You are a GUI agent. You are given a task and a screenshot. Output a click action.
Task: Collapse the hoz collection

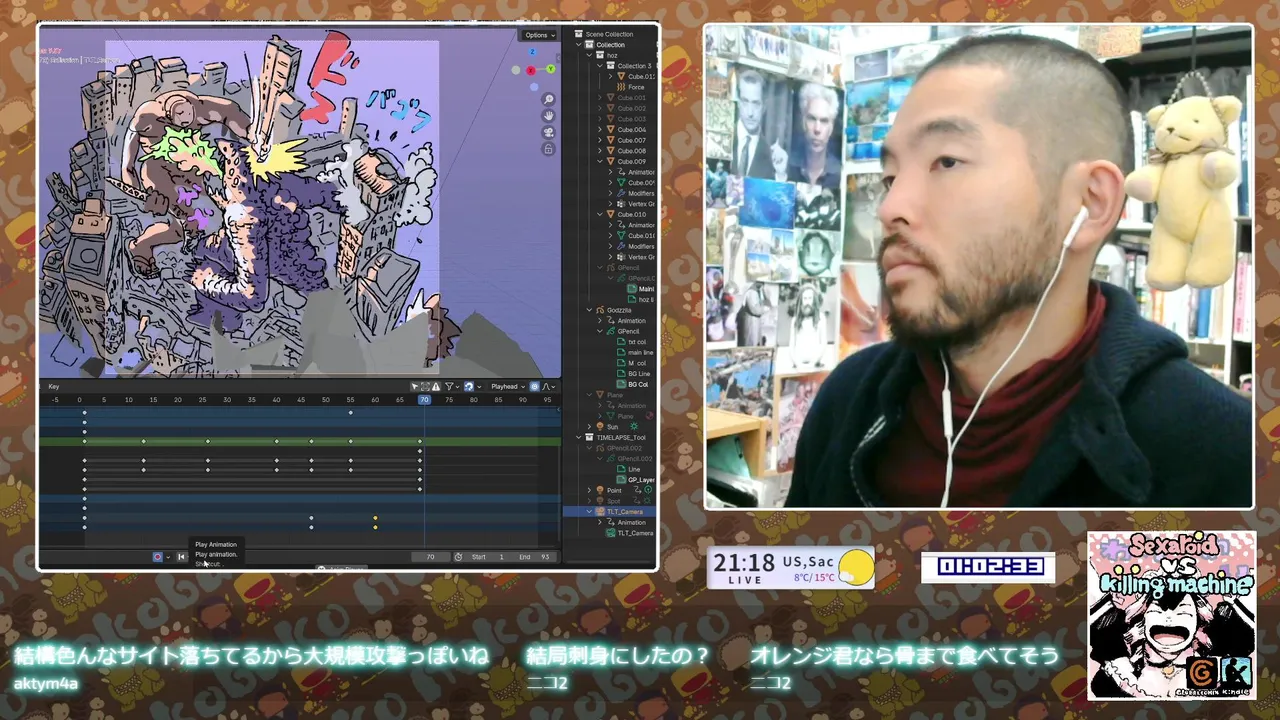[x=589, y=55]
